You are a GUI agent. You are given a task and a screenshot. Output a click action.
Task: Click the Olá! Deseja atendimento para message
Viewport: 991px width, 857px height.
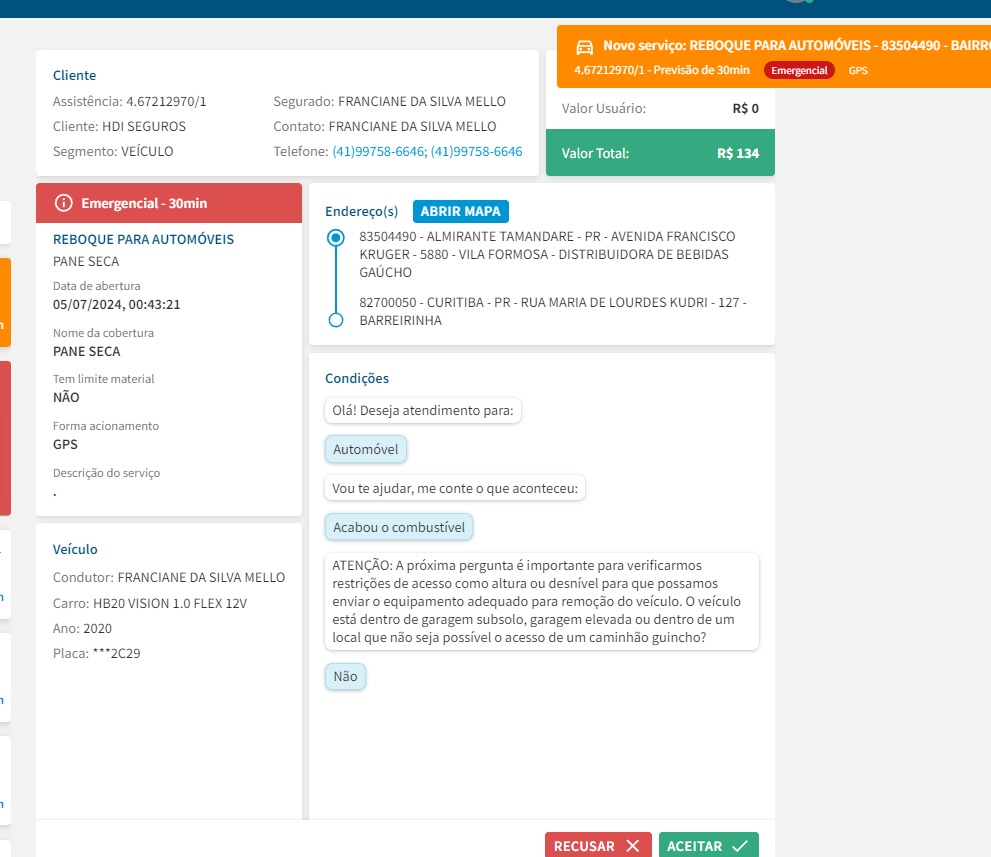click(x=423, y=410)
